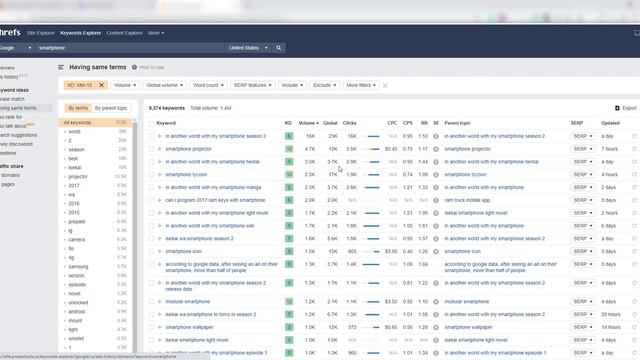Click the search magnifier button
The image size is (640, 360).
coord(279,48)
